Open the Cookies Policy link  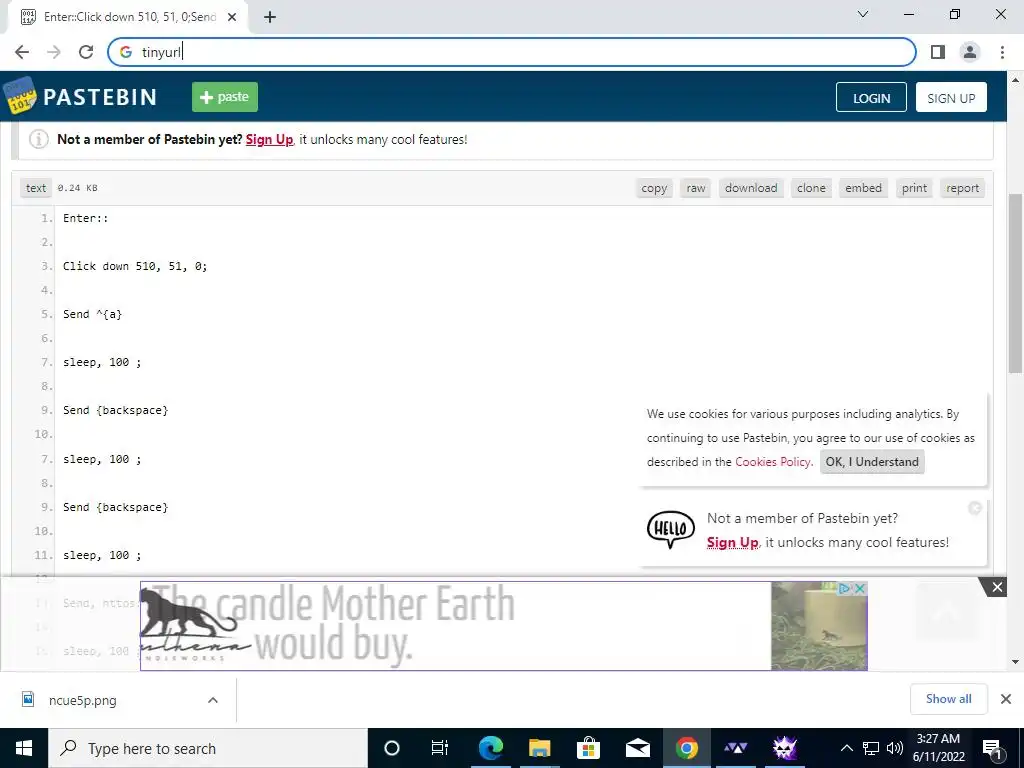point(773,462)
